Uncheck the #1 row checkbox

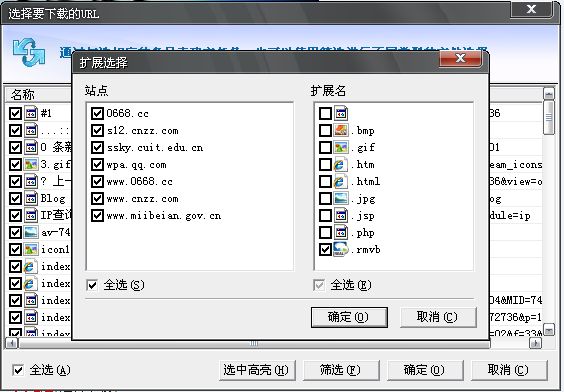coord(15,114)
